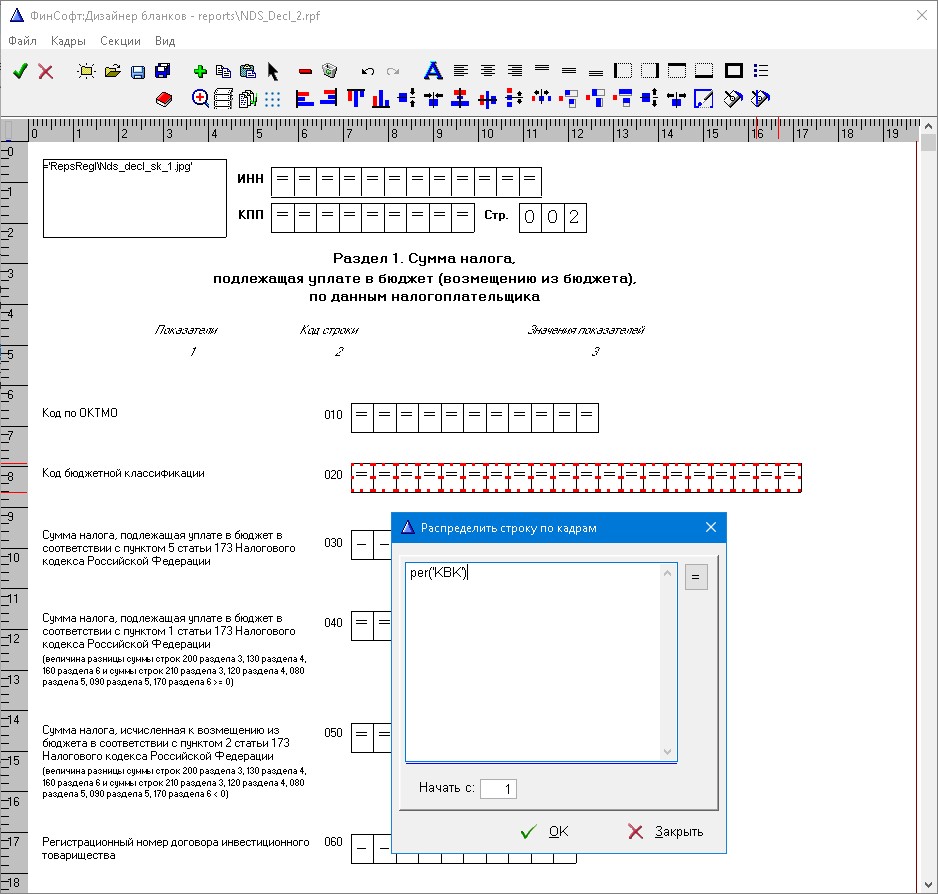Click the Начать с number field
The width and height of the screenshot is (938, 894).
click(498, 789)
